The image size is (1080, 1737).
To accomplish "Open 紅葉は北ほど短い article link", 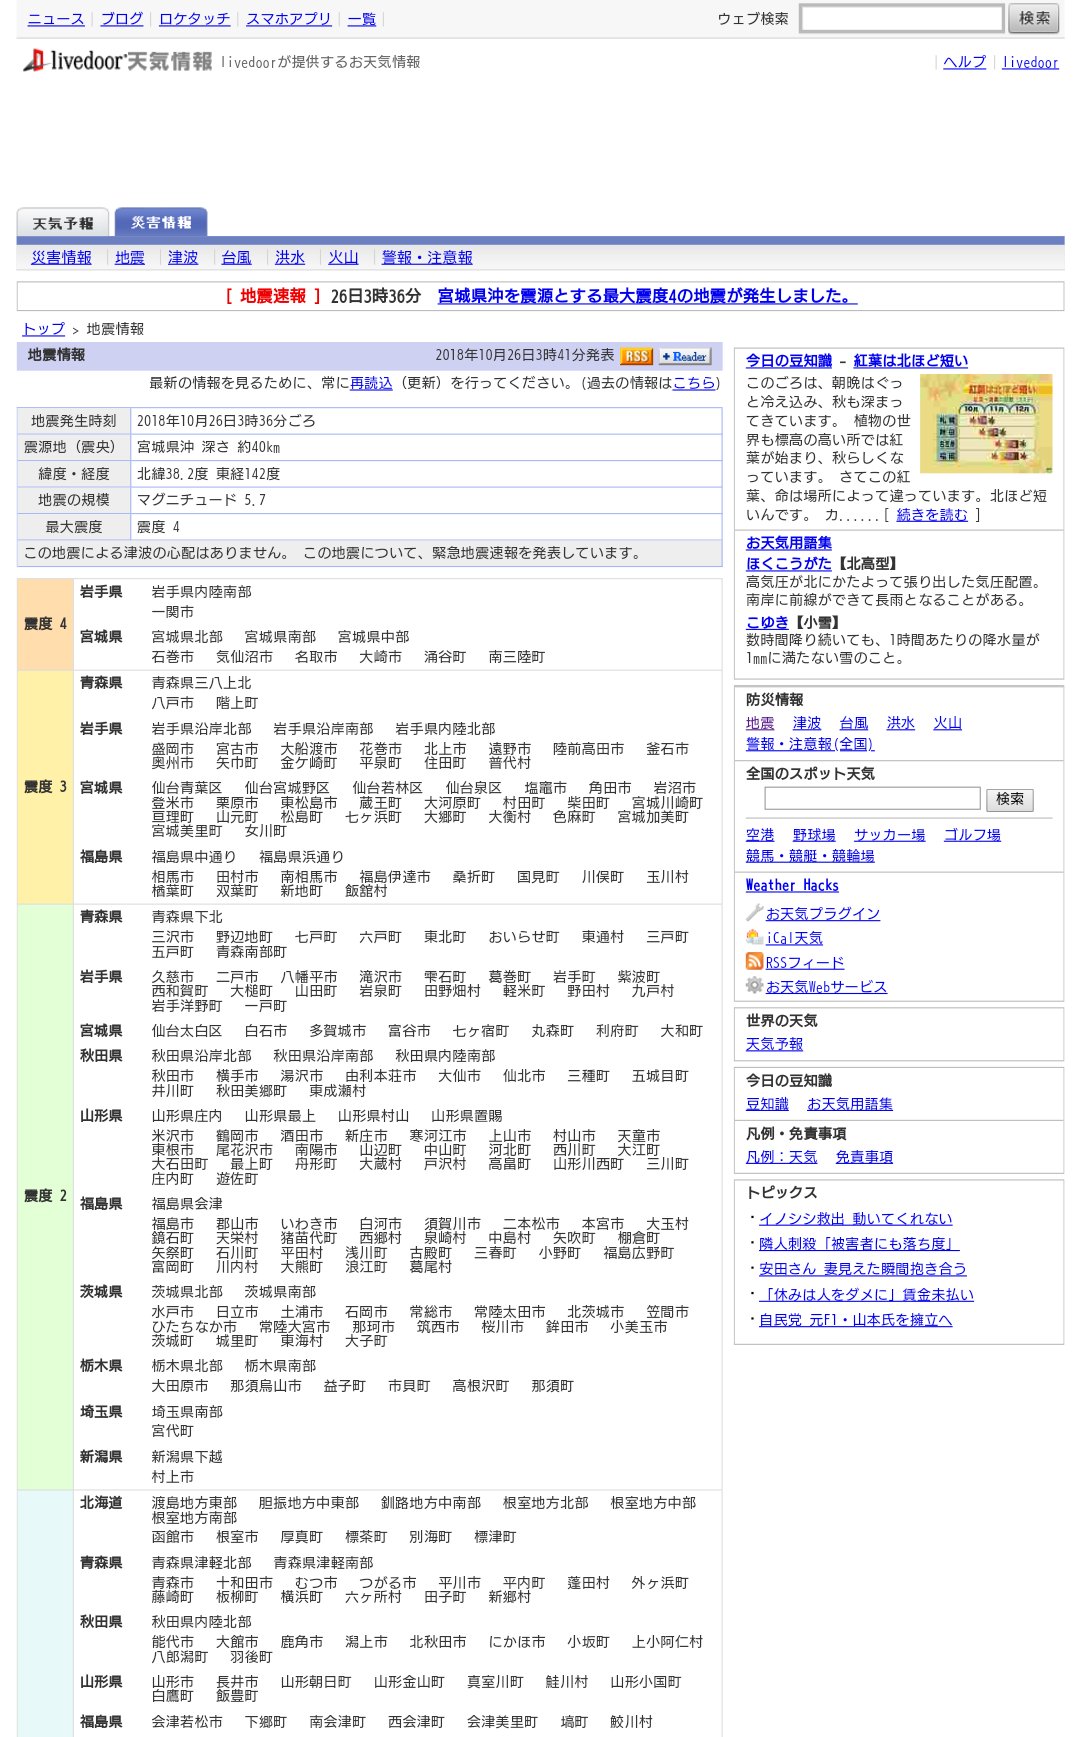I will point(911,360).
